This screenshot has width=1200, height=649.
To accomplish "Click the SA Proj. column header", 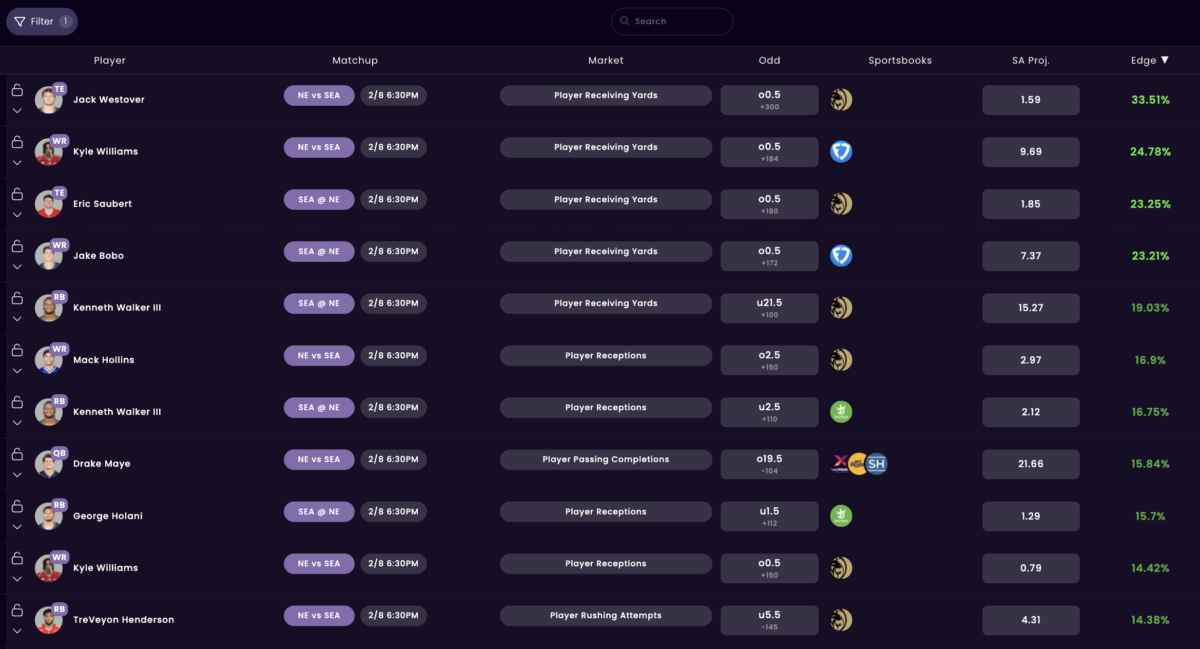I will pyautogui.click(x=1030, y=60).
